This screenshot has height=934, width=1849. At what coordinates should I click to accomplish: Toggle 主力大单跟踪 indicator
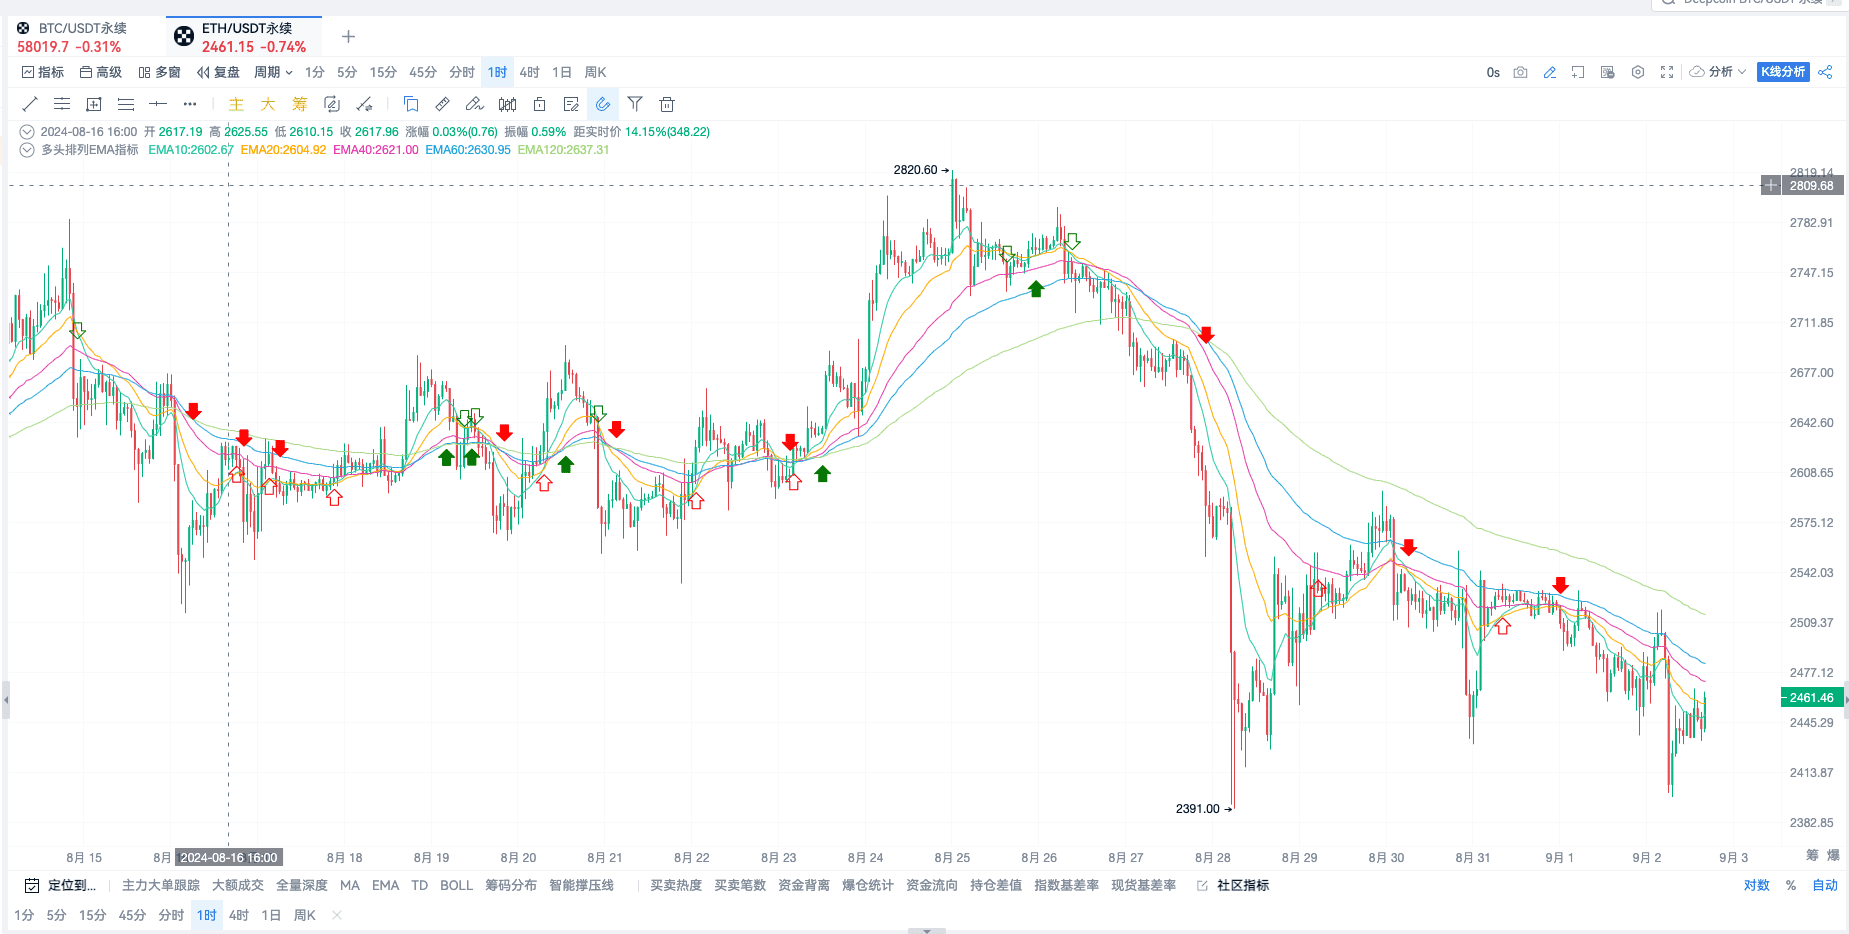161,885
